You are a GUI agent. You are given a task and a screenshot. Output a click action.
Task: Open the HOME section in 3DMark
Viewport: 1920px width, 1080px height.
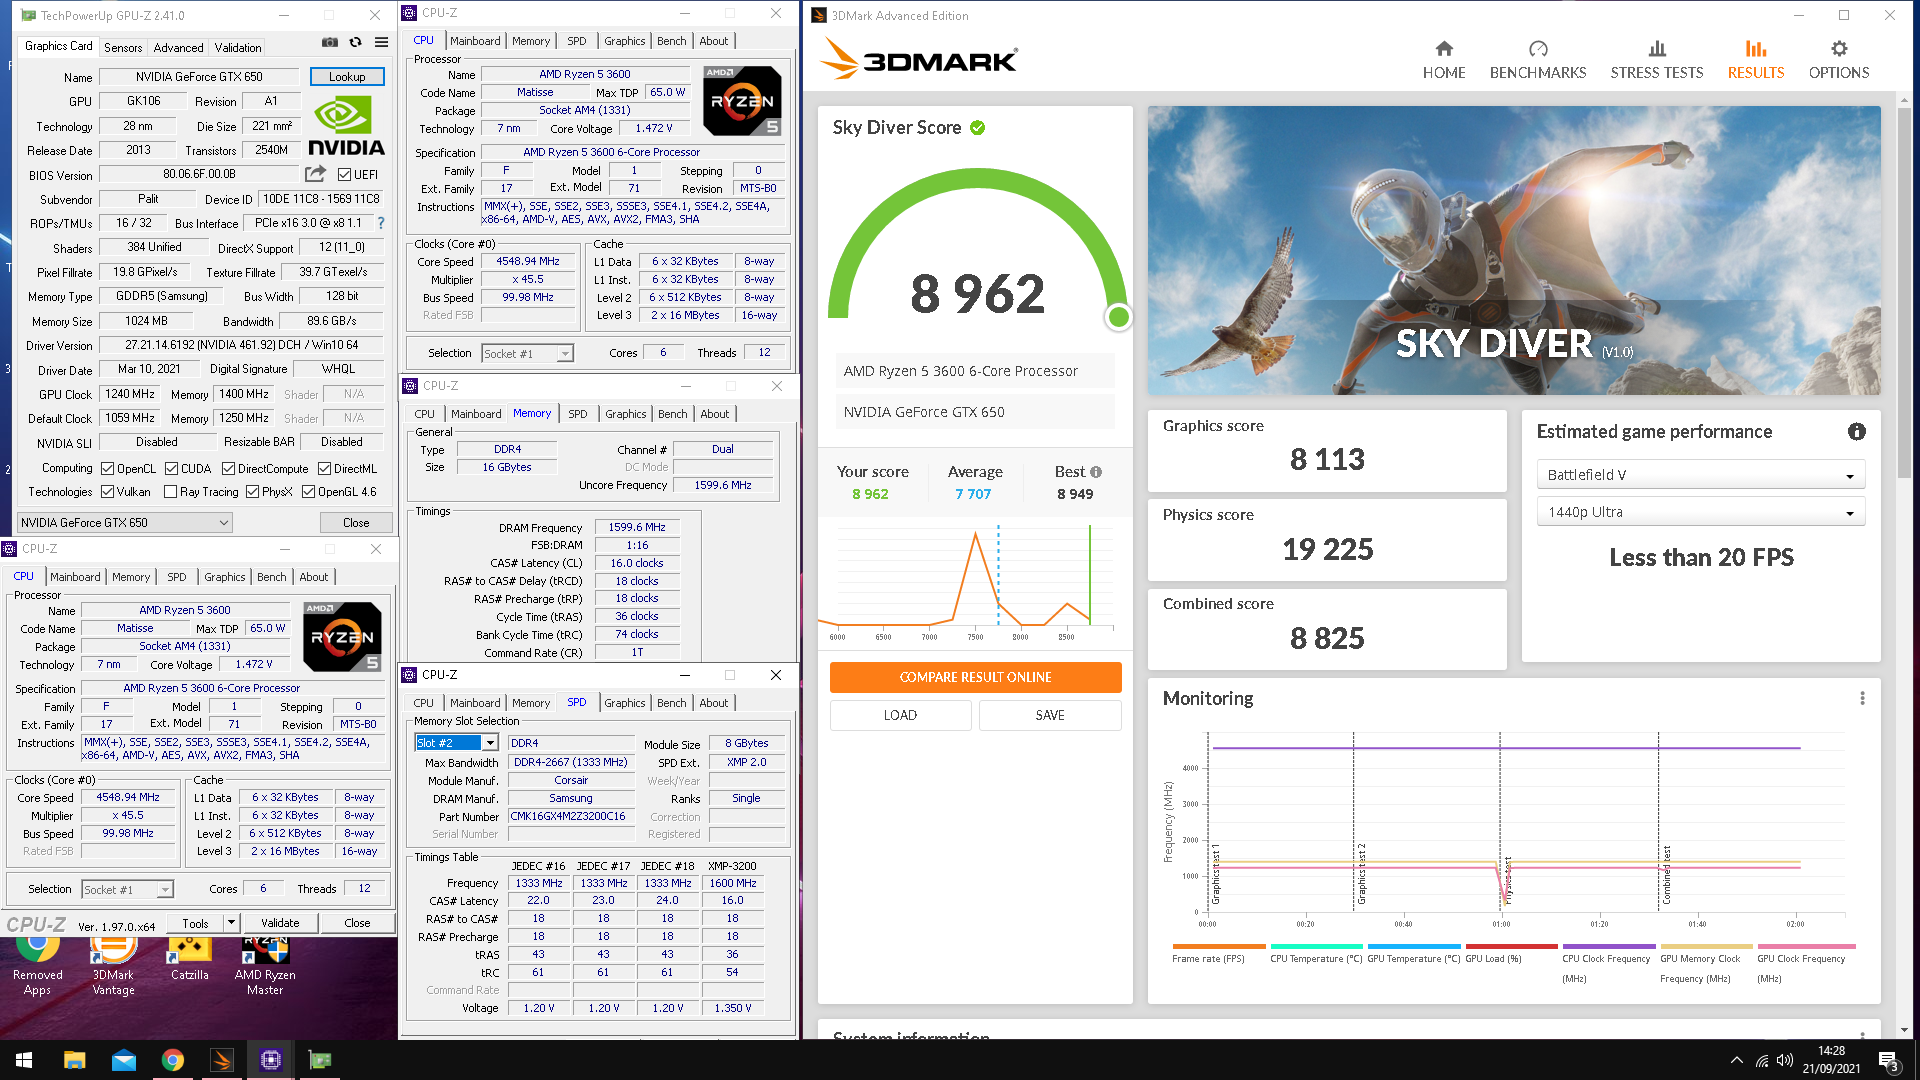(1444, 60)
